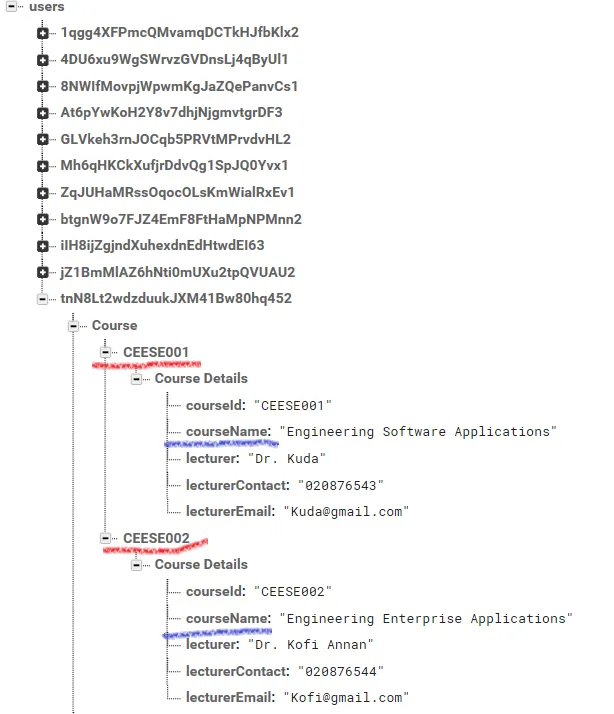Click Course Details label under CEESE001
This screenshot has width=614, height=714.
(x=201, y=378)
